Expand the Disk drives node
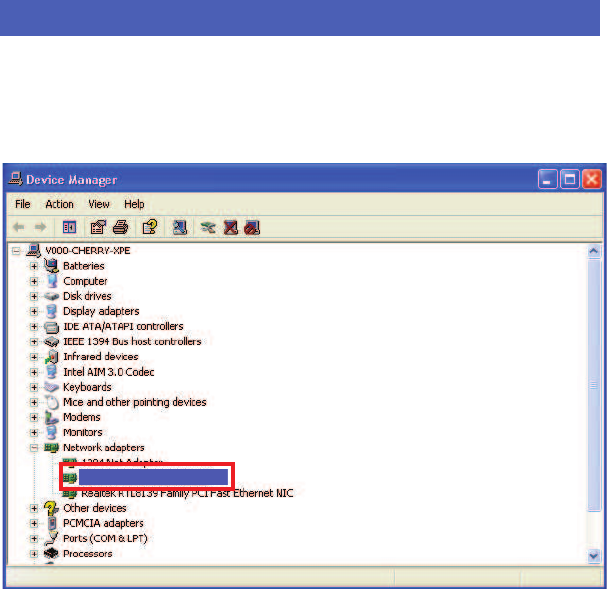607x589 pixels. point(34,296)
